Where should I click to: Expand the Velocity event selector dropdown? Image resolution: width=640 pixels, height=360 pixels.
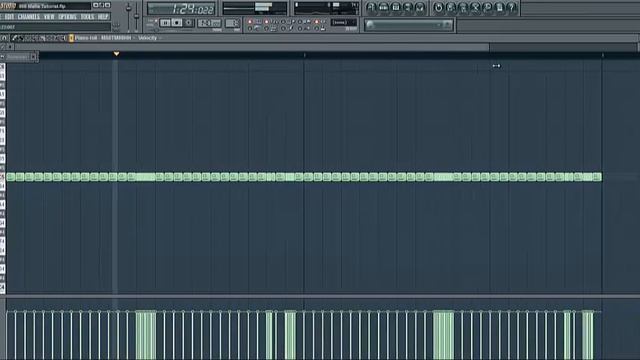coord(149,38)
